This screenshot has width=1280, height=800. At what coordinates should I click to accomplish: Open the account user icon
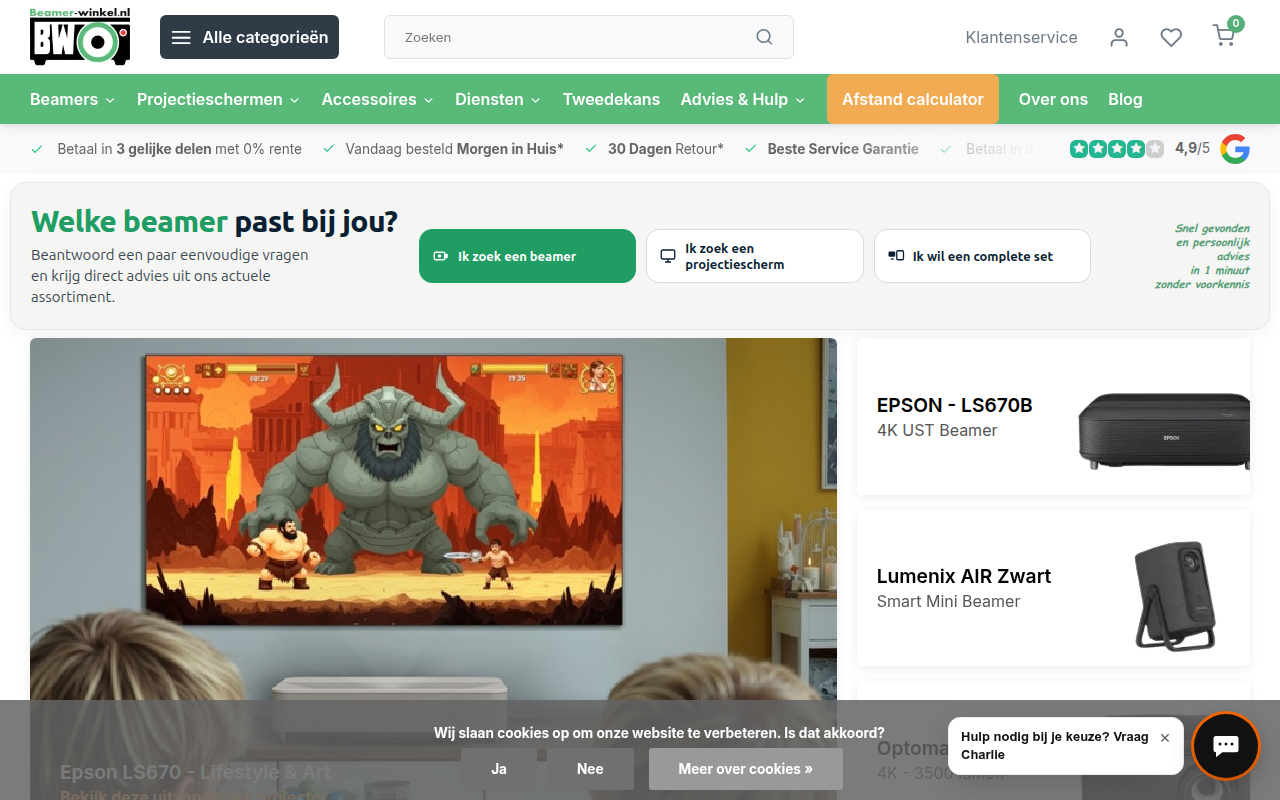click(x=1119, y=37)
